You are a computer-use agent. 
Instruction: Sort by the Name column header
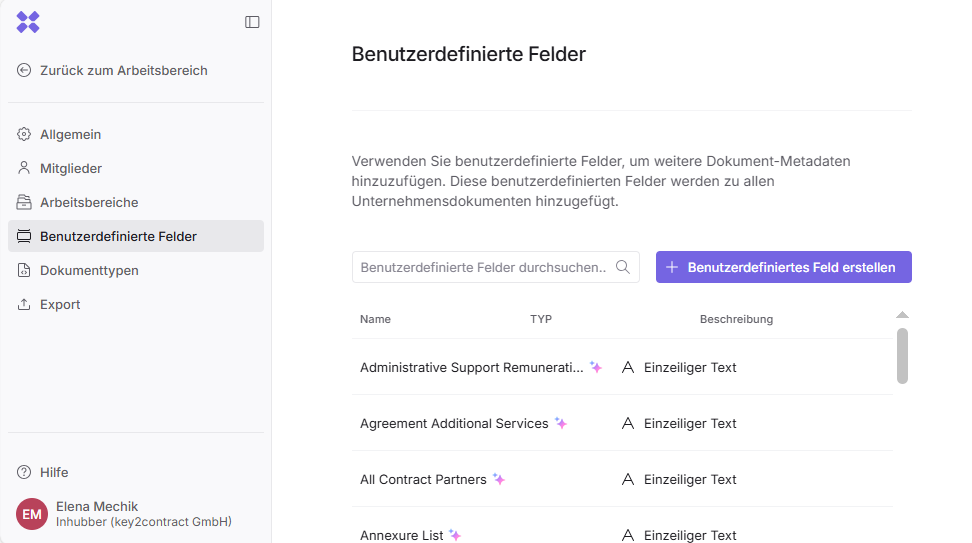coord(375,320)
